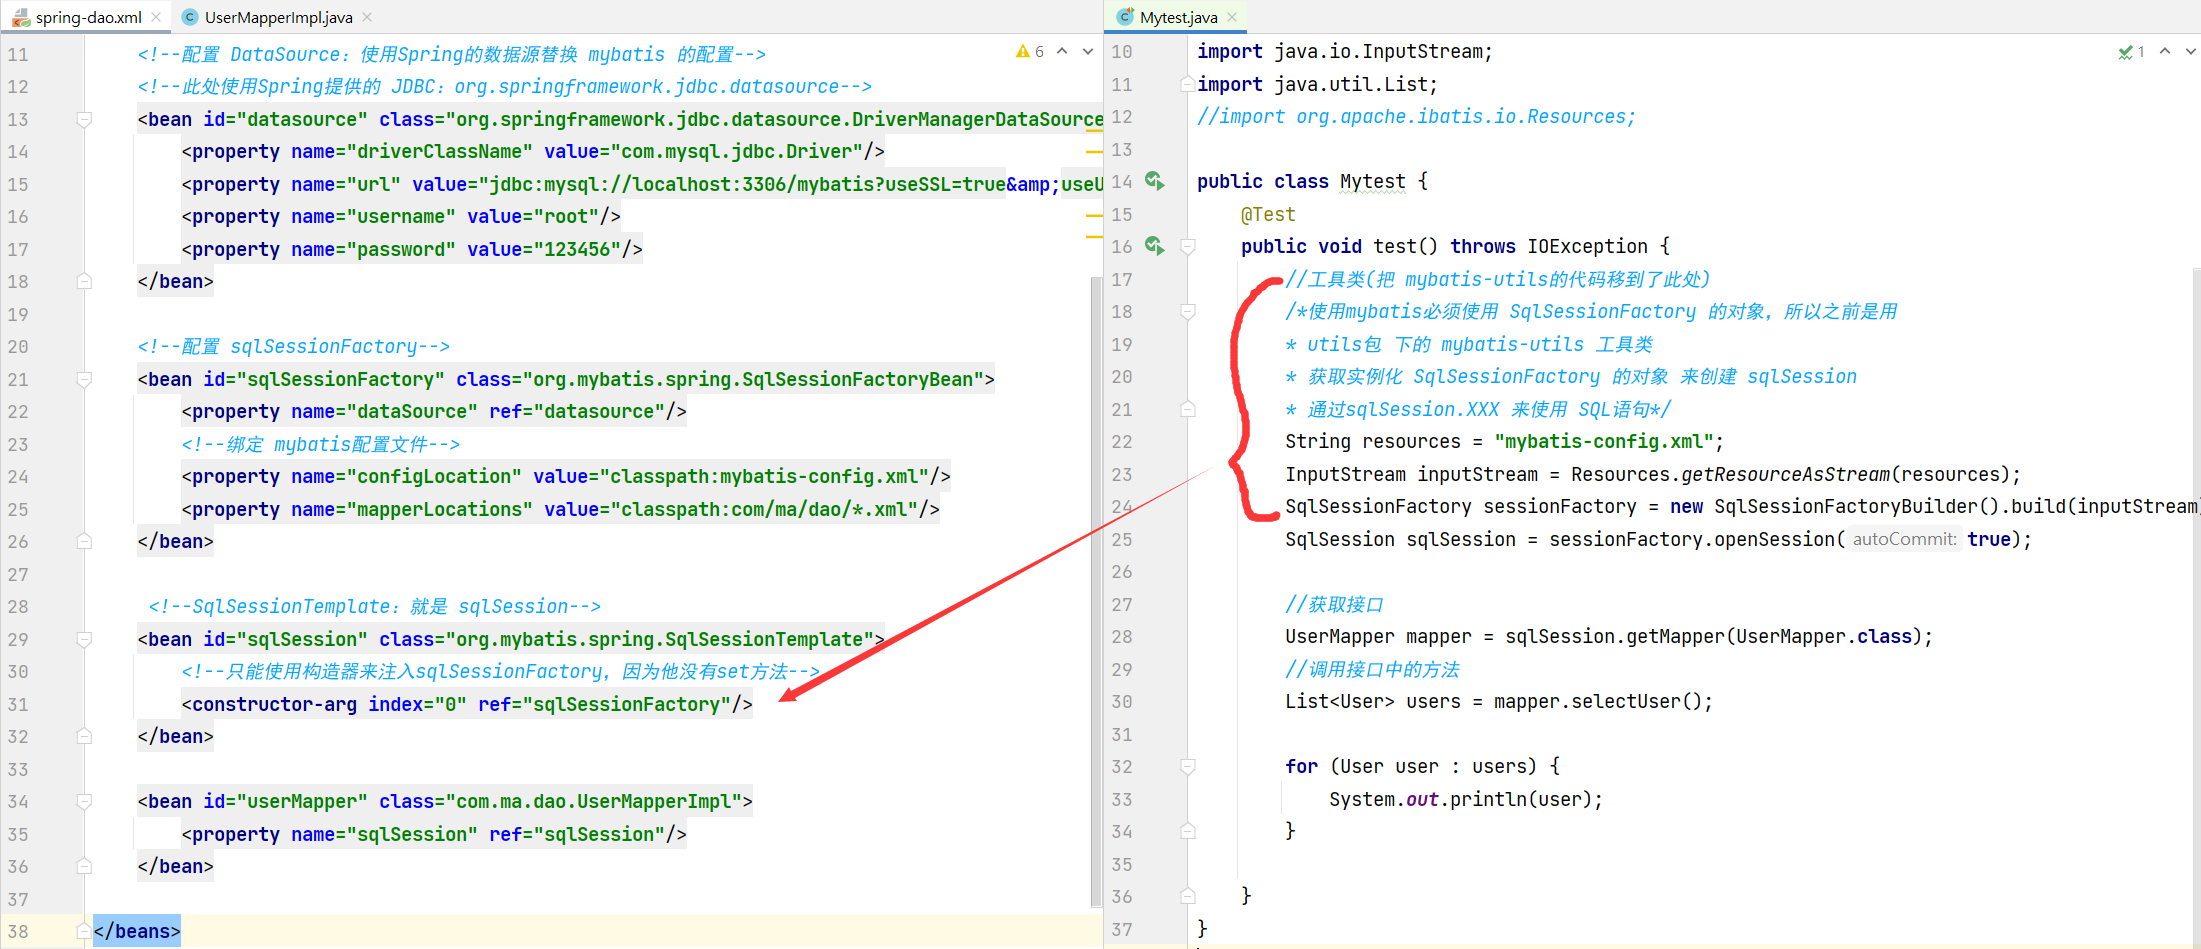
Task: Click the commented-out Resources import line
Action: (x=1416, y=117)
